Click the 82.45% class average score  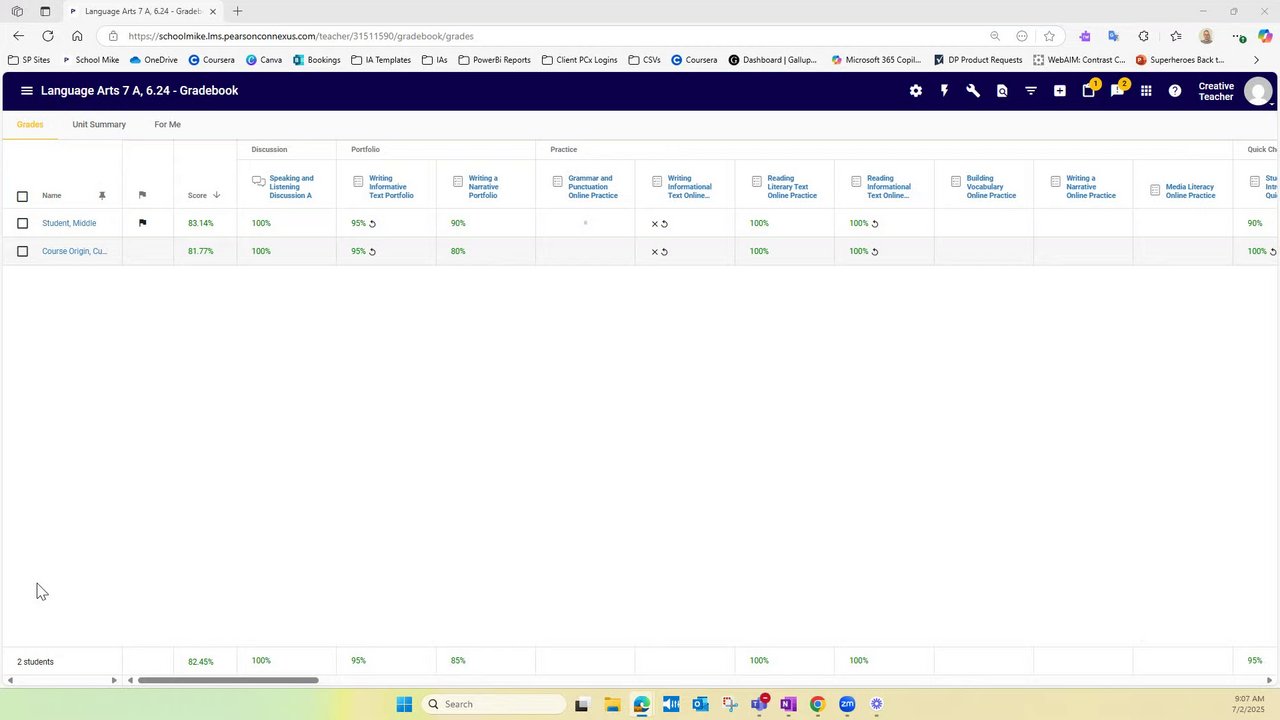(x=200, y=662)
